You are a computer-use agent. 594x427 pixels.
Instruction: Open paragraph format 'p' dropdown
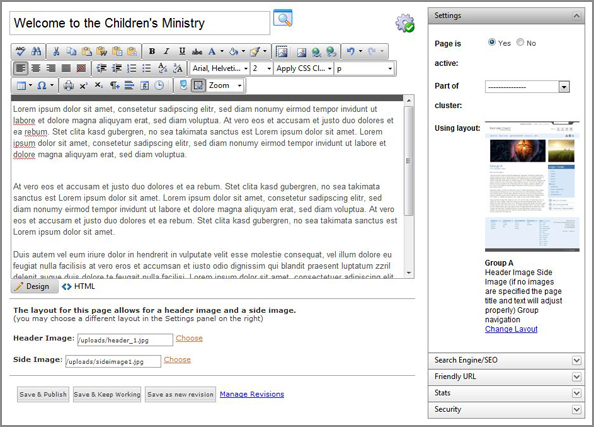[364, 69]
